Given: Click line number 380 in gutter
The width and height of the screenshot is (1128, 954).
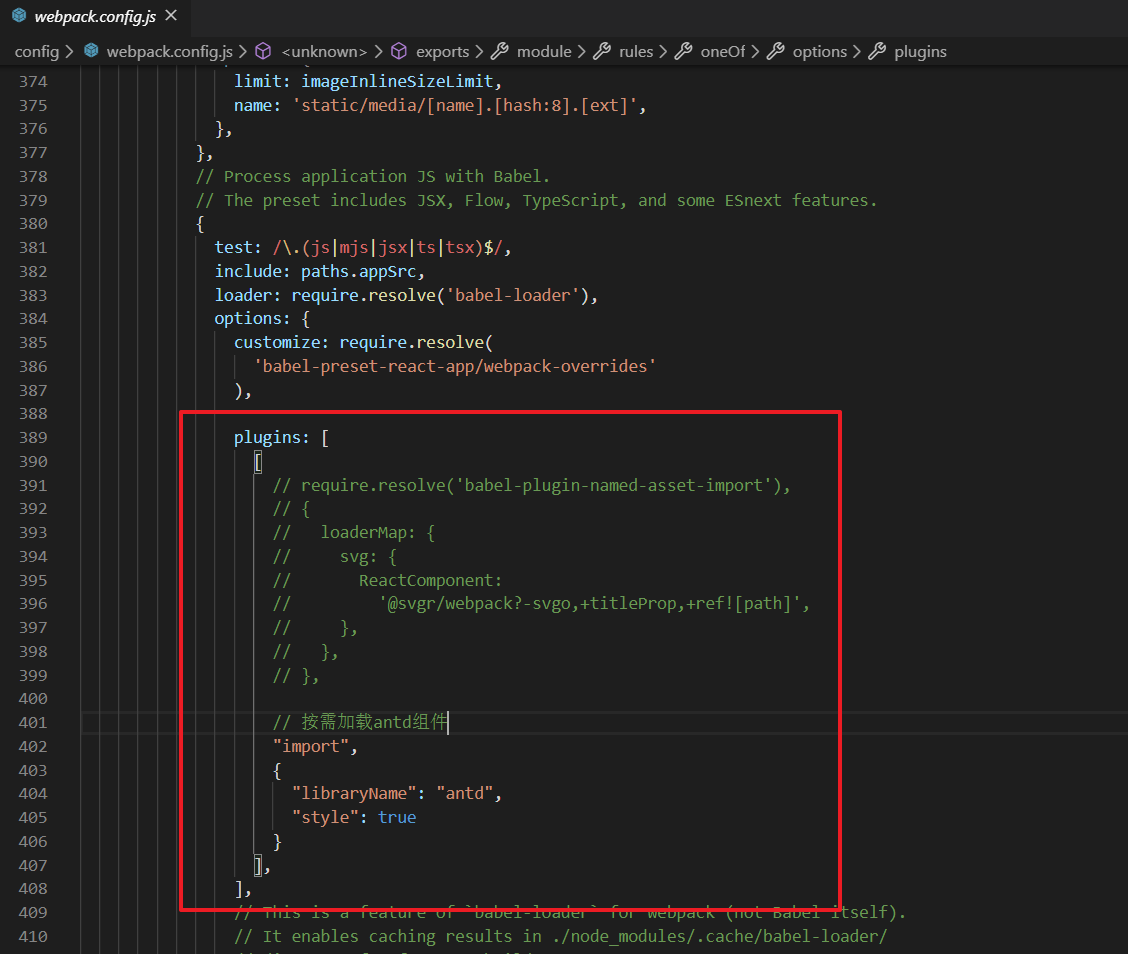Looking at the screenshot, I should 33,224.
